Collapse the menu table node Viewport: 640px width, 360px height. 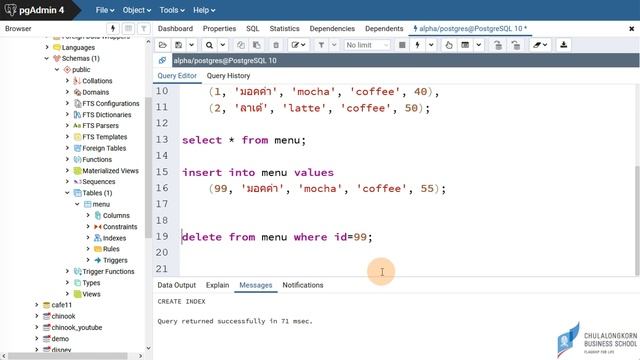pos(77,204)
